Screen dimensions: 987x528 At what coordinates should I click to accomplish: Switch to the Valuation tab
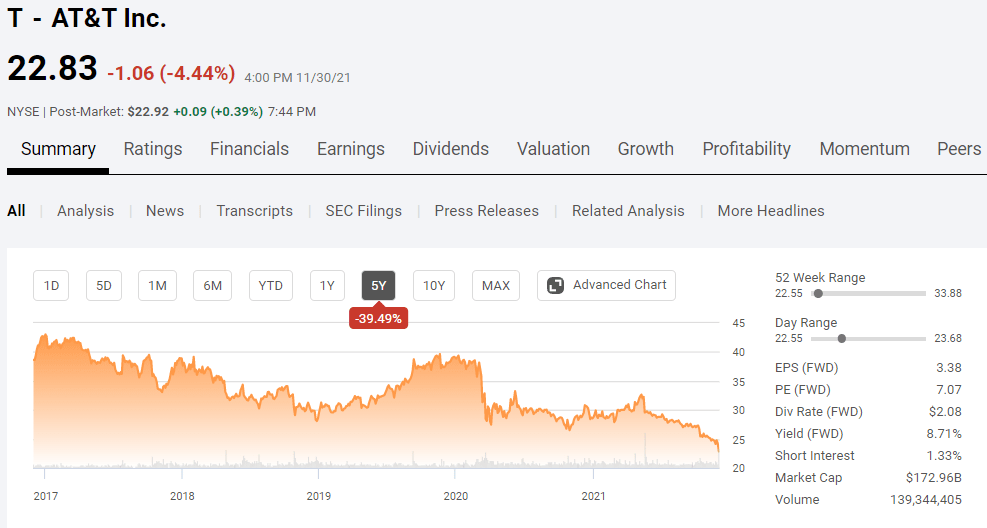click(553, 149)
